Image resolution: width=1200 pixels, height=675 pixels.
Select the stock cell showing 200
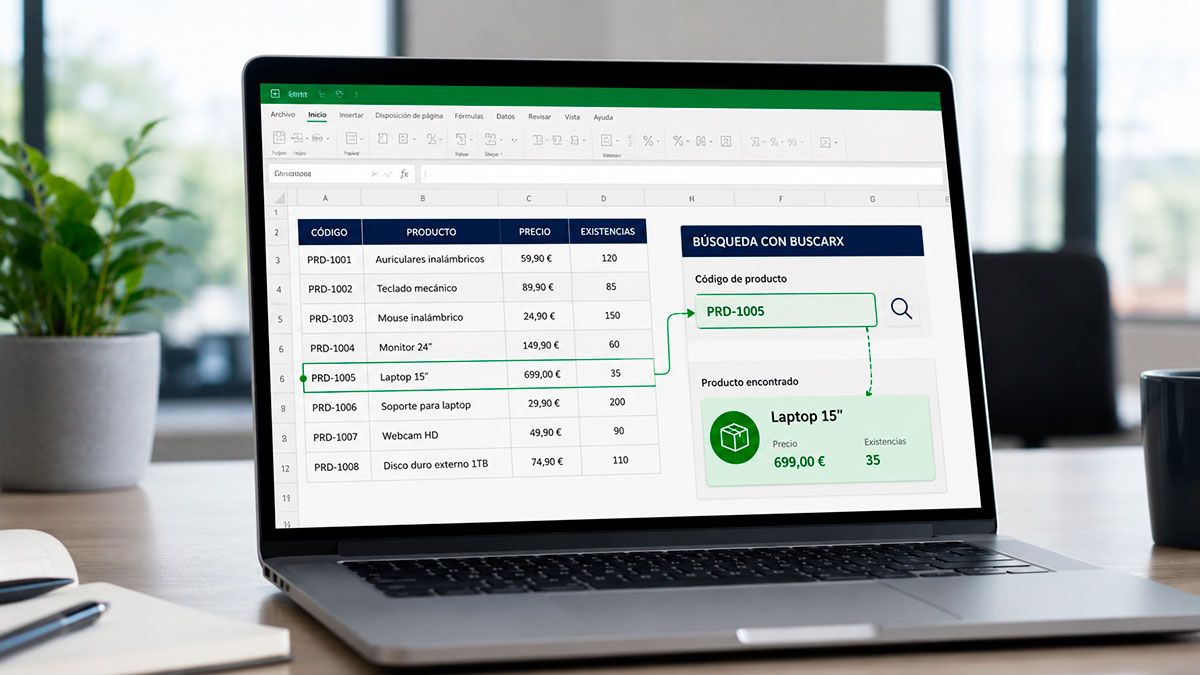tap(617, 402)
